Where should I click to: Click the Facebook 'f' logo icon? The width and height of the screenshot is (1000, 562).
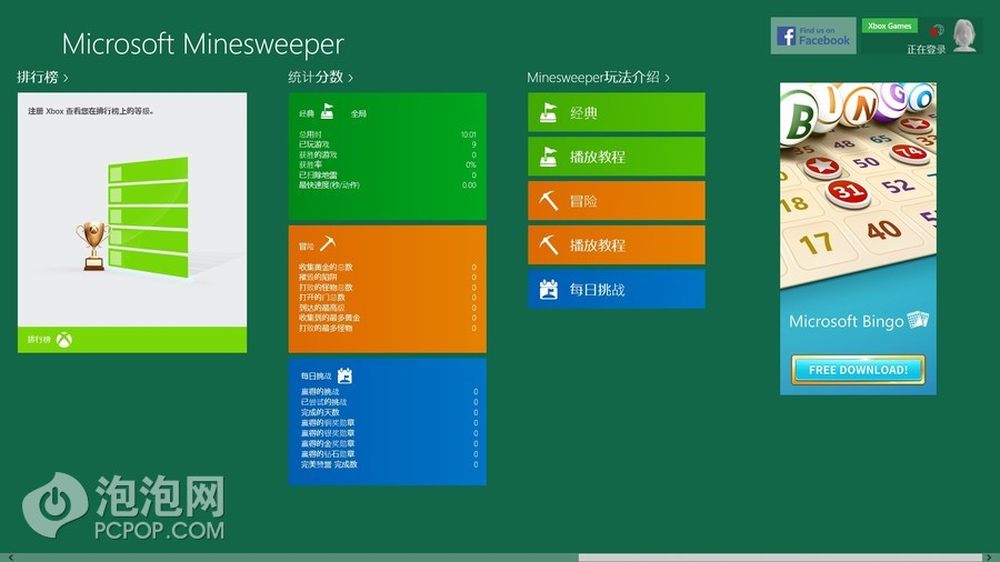coord(786,36)
